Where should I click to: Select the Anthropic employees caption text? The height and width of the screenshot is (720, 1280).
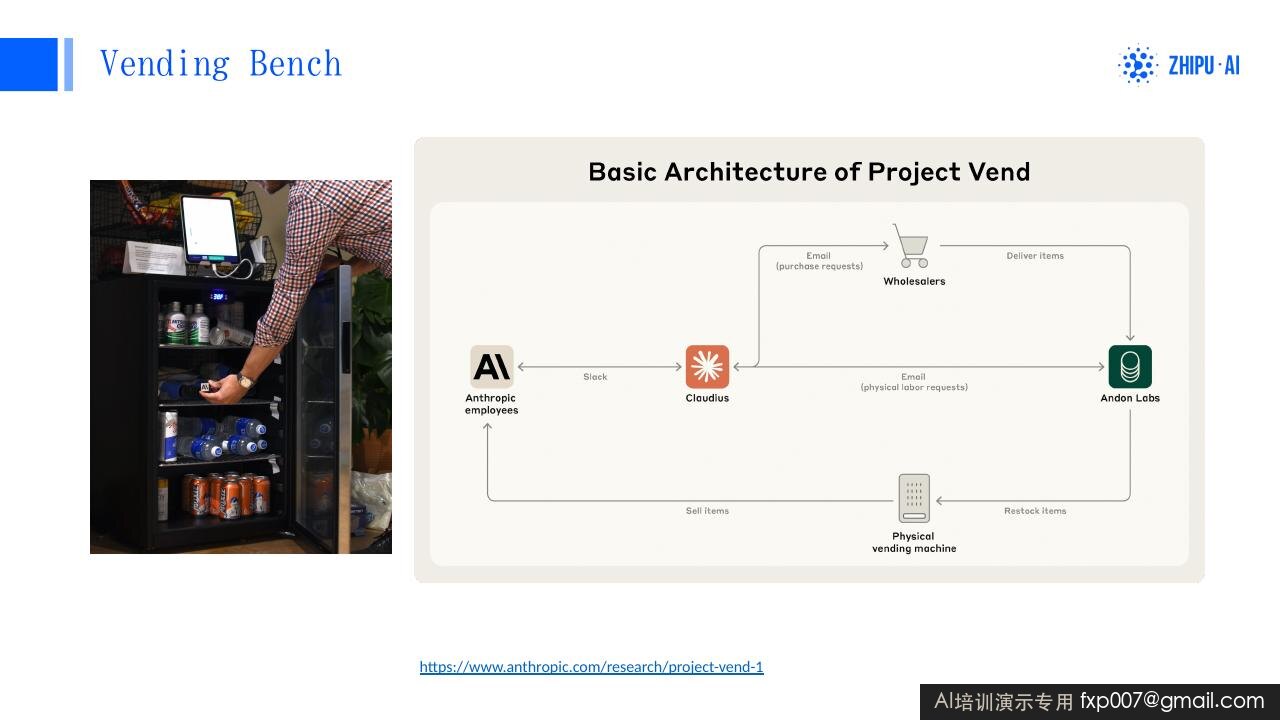[x=491, y=404]
